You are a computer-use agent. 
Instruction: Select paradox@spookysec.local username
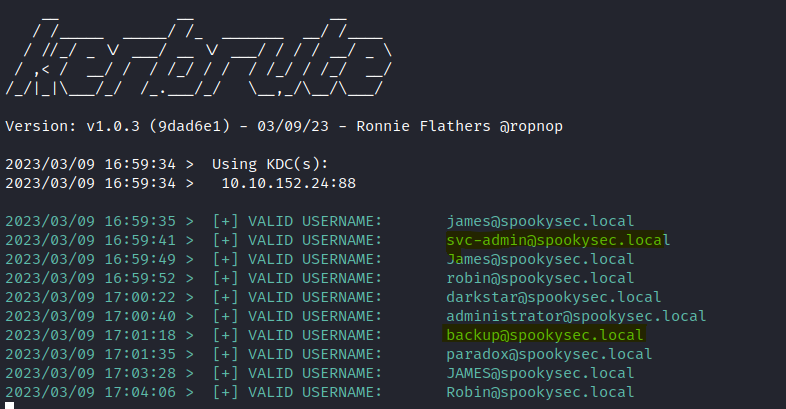click(549, 354)
